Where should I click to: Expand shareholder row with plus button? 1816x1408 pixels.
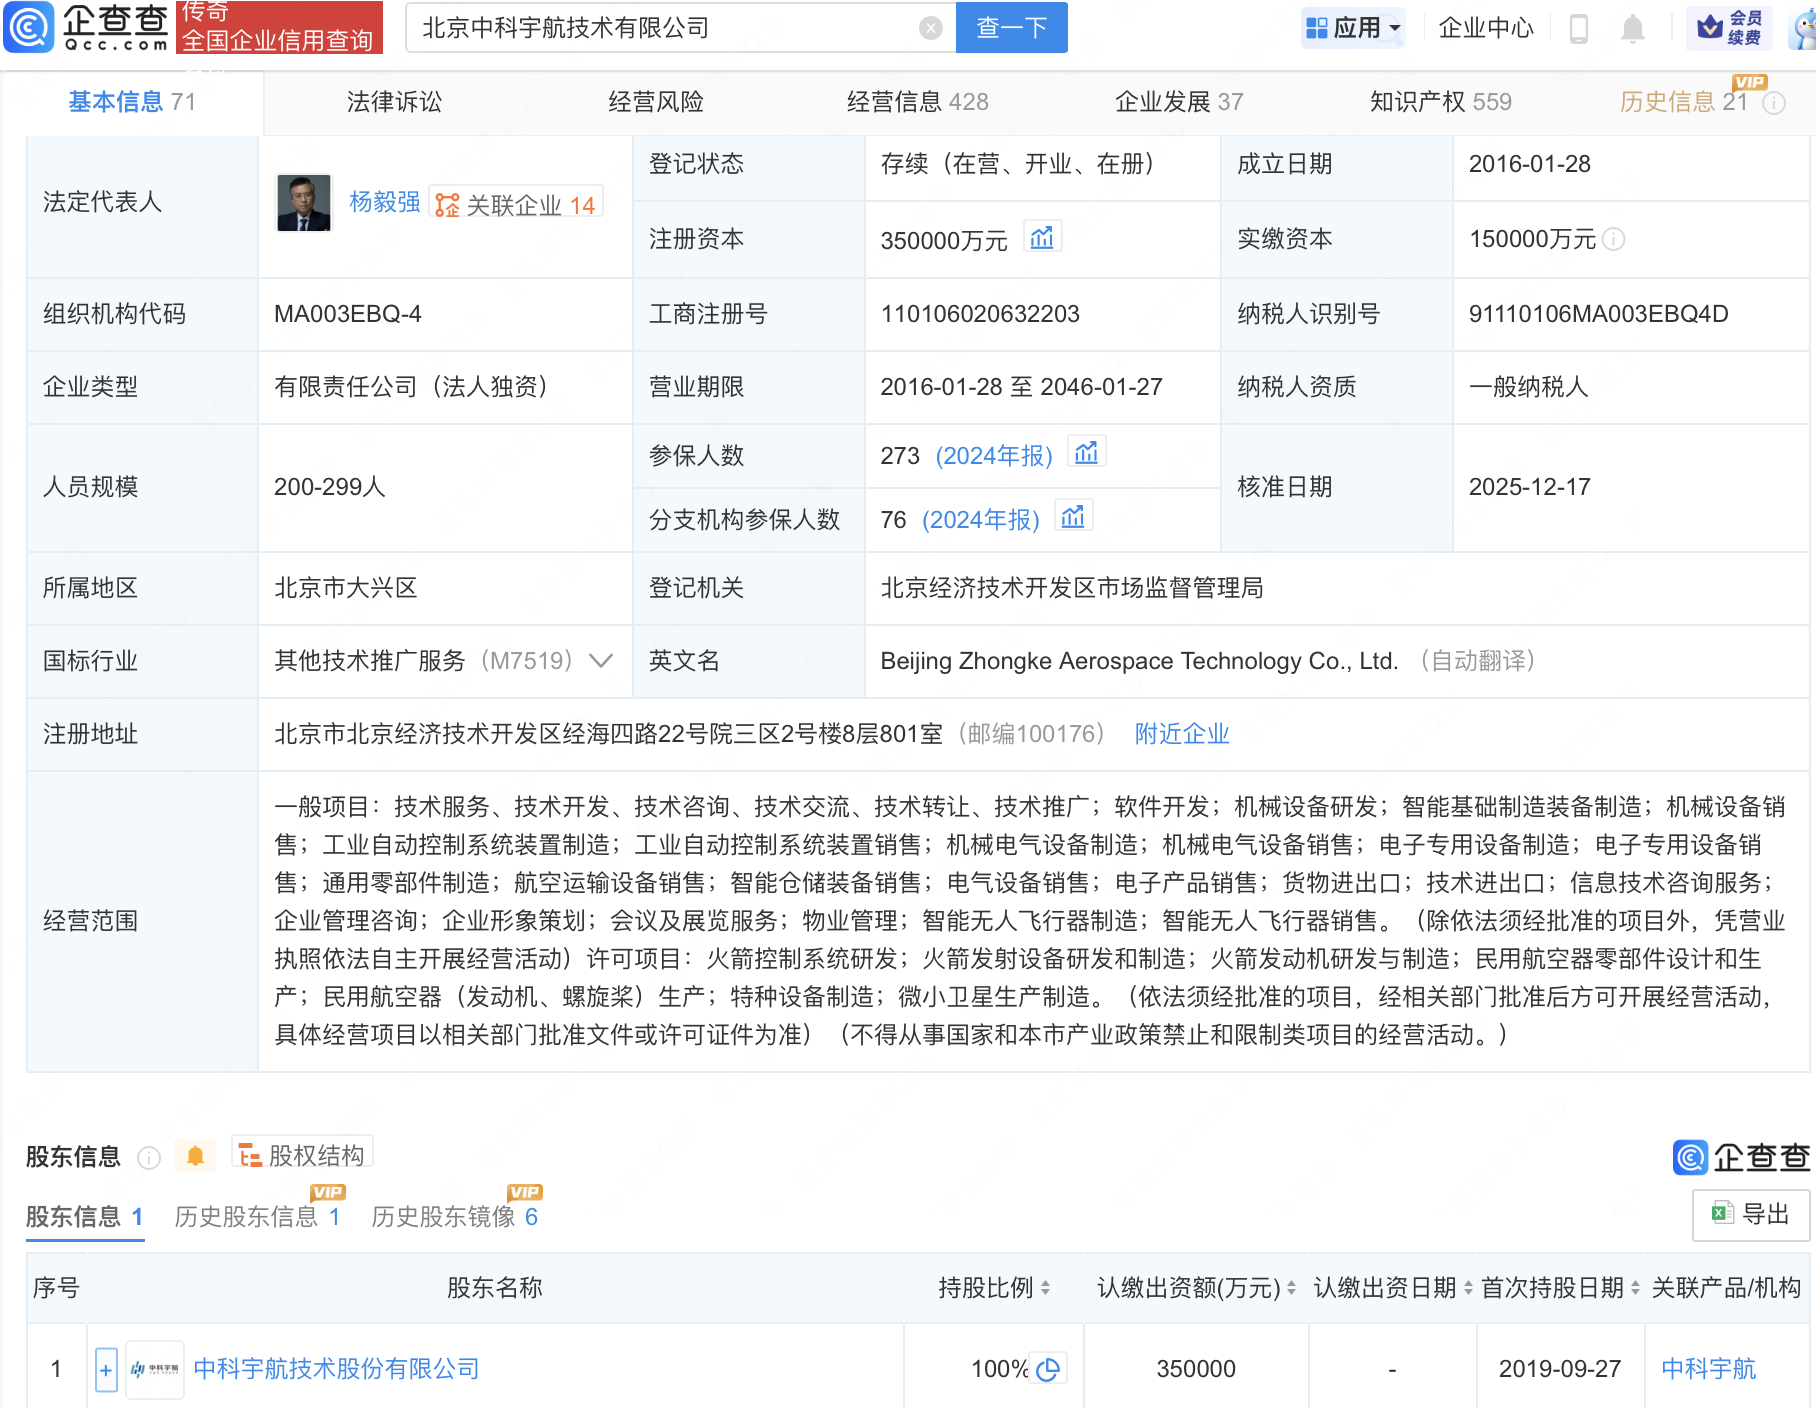point(106,1369)
